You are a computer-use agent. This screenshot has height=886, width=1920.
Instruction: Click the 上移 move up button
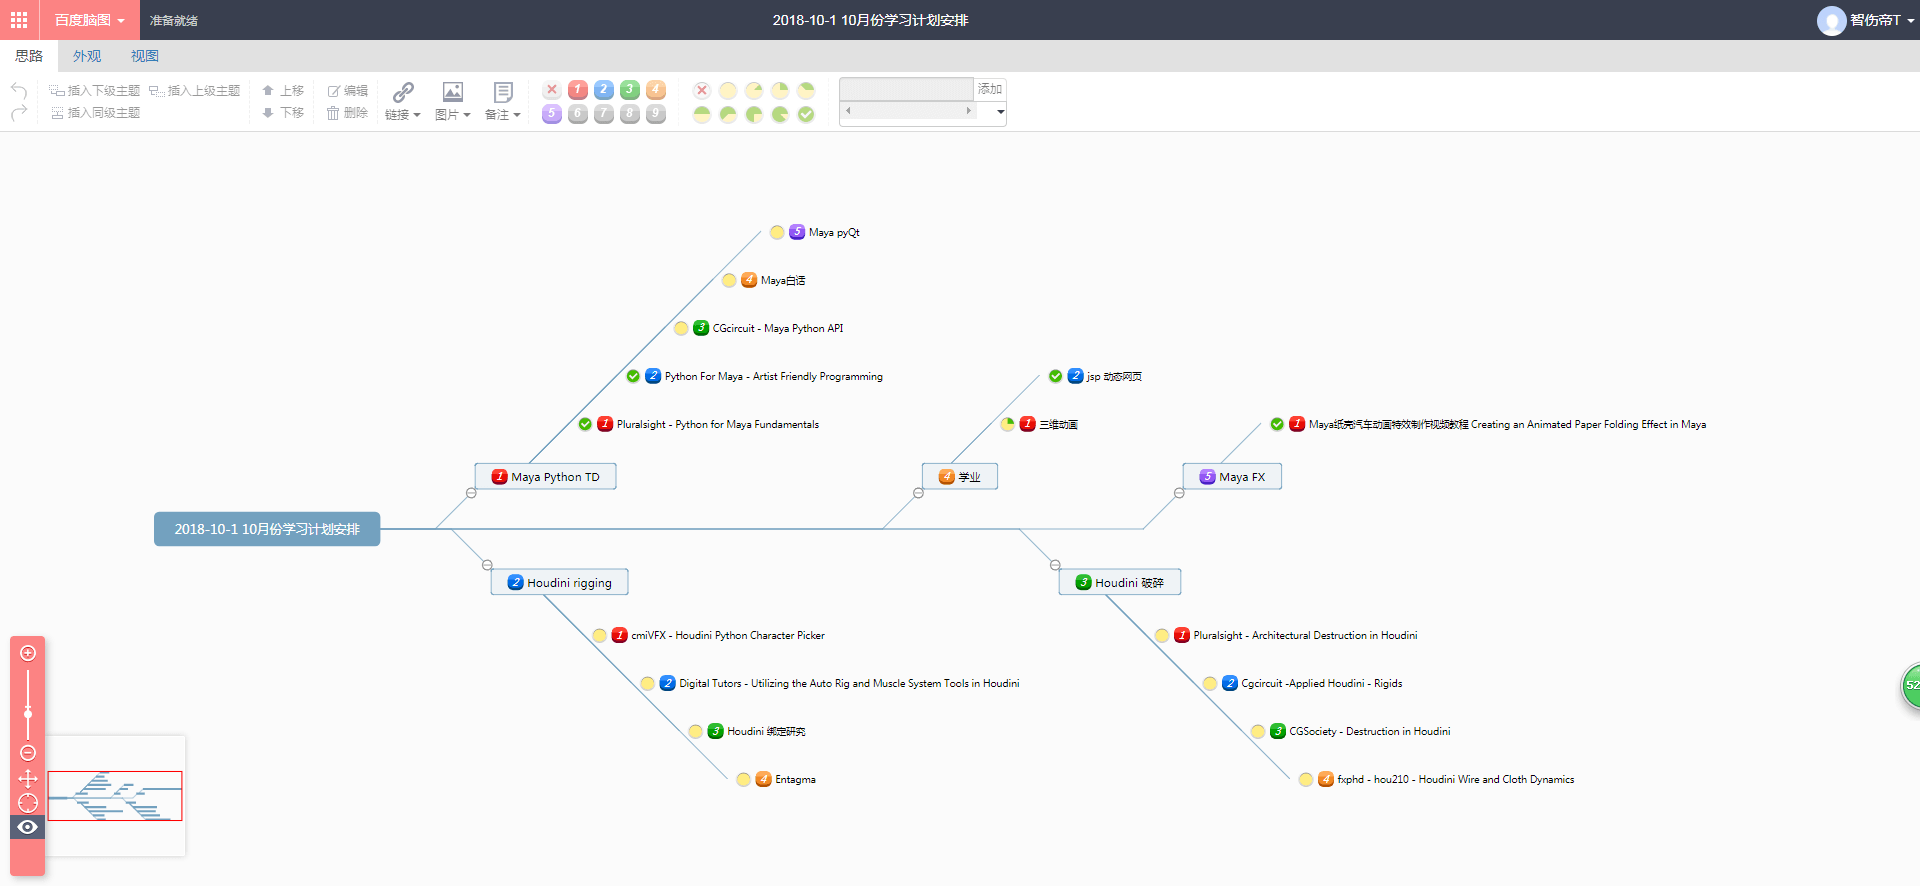[x=283, y=90]
